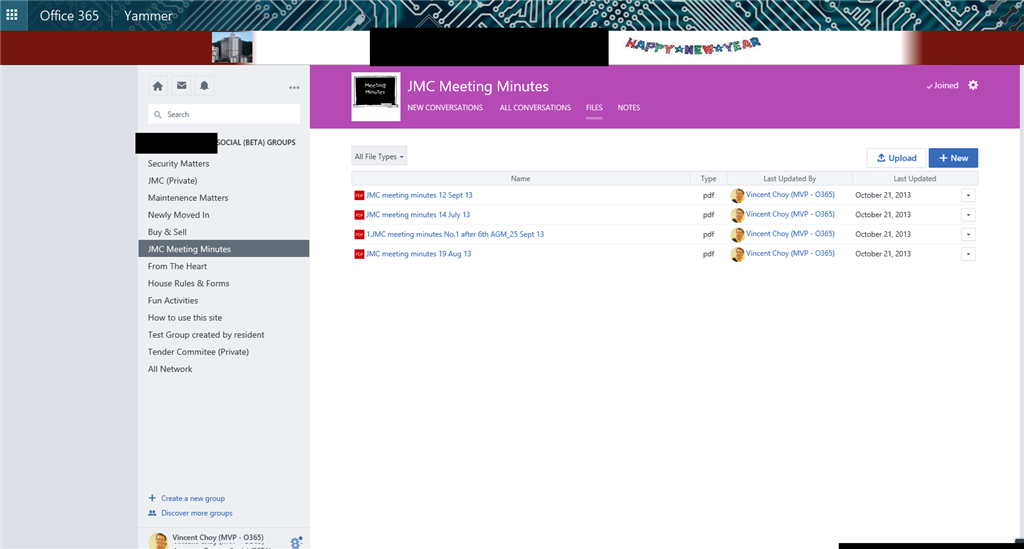
Task: Sort by Last Updated column header
Action: [x=914, y=178]
